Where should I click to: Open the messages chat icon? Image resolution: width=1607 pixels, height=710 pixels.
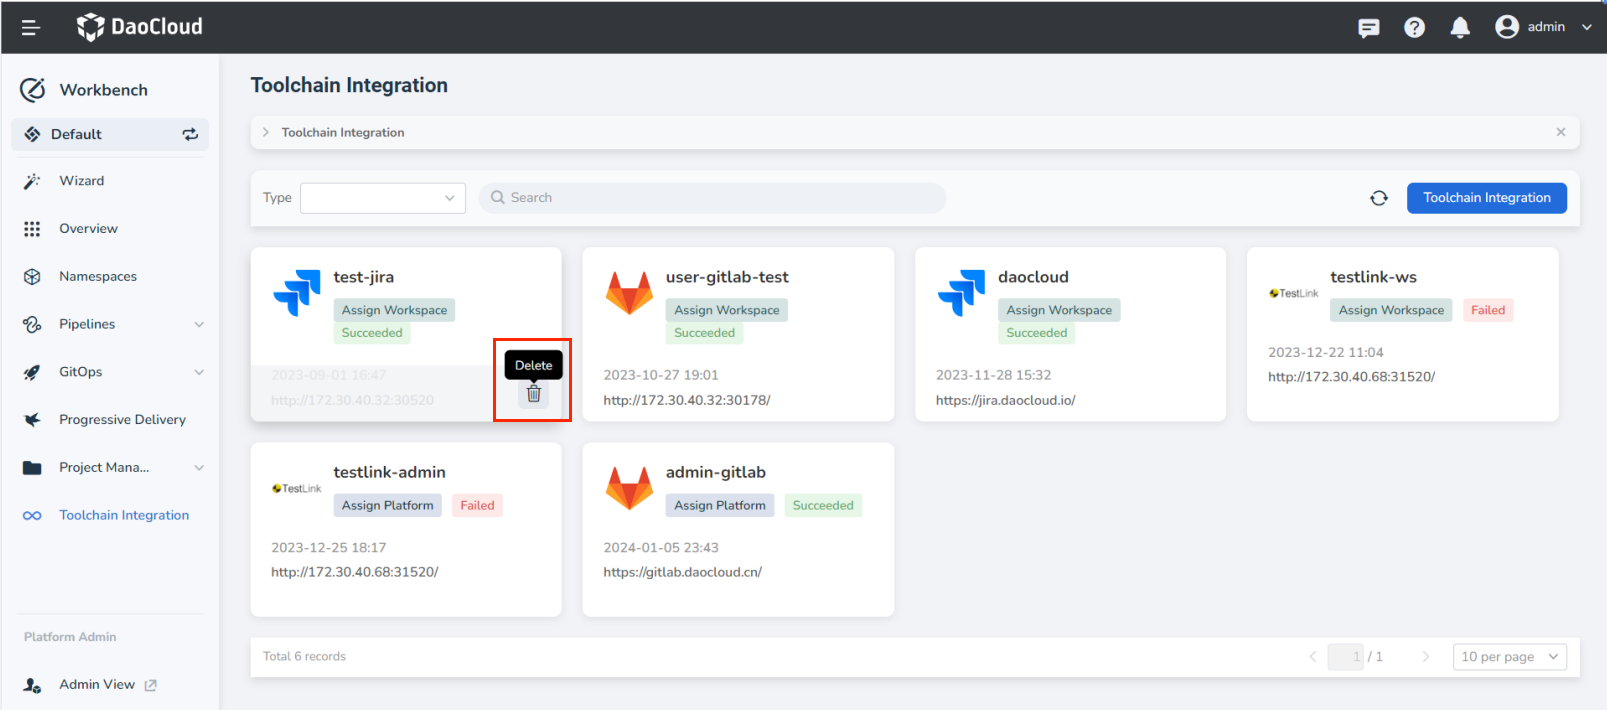pos(1368,28)
